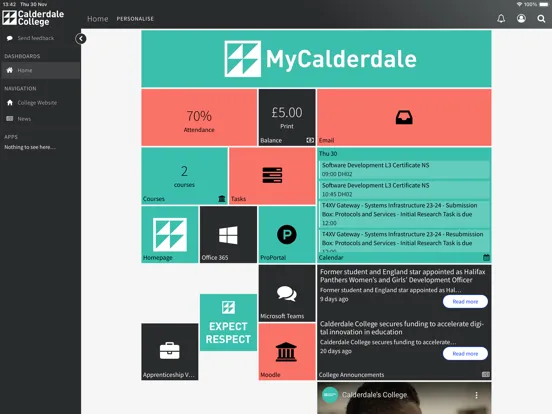Click the Calderdale's College video channel avatar
The width and height of the screenshot is (552, 414).
coord(330,395)
